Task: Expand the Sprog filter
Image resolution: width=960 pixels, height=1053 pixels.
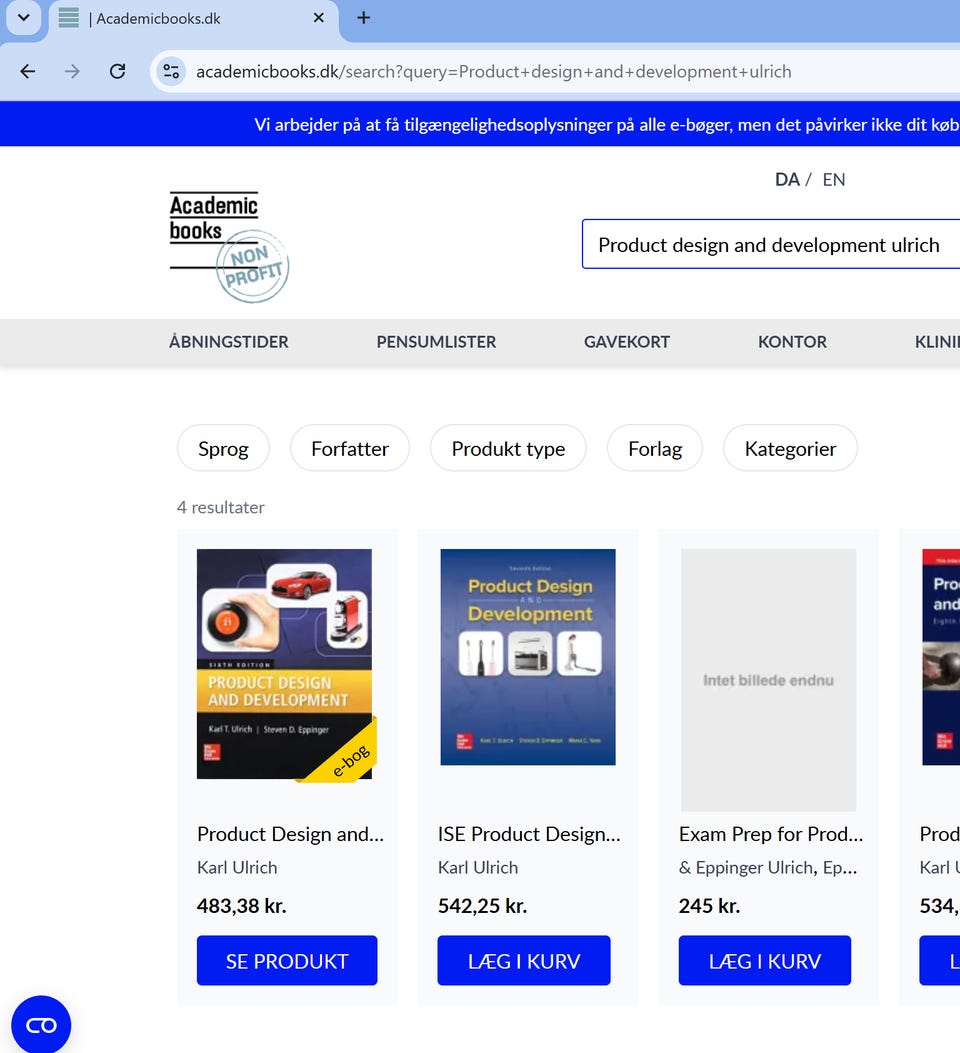Action: pos(224,448)
